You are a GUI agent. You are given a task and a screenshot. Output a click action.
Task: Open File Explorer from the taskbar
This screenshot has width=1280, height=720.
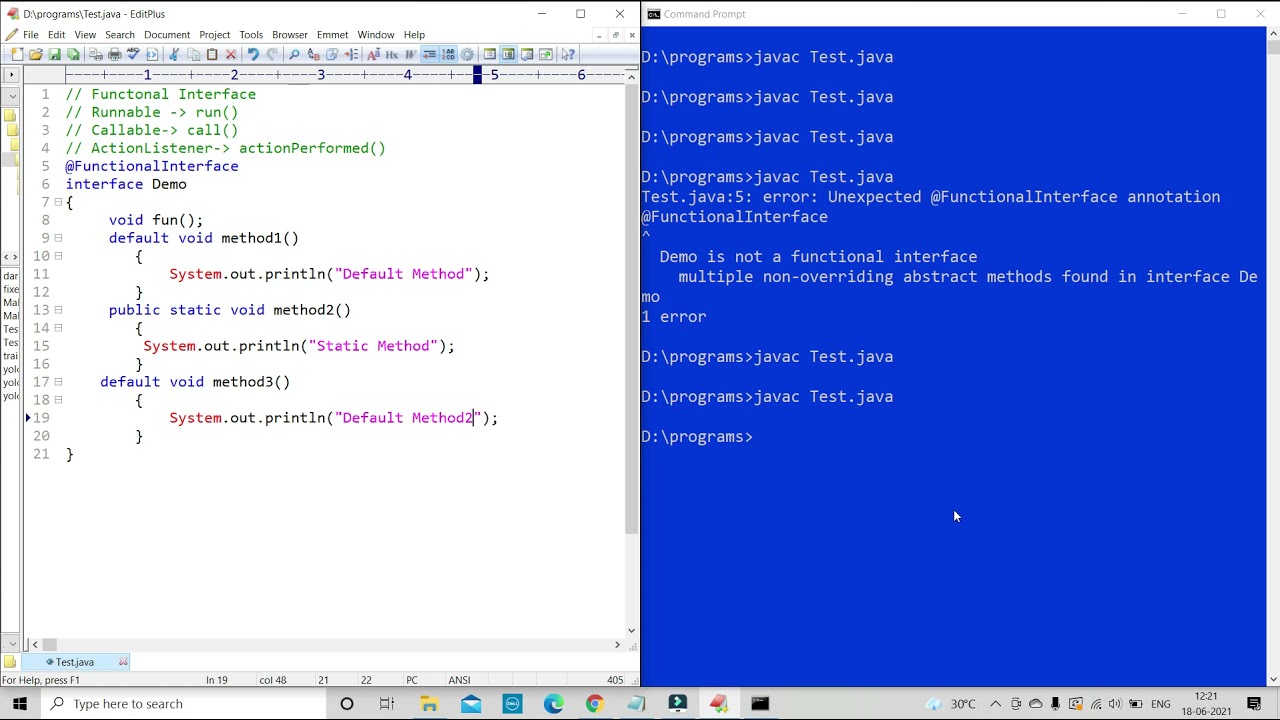(x=429, y=704)
